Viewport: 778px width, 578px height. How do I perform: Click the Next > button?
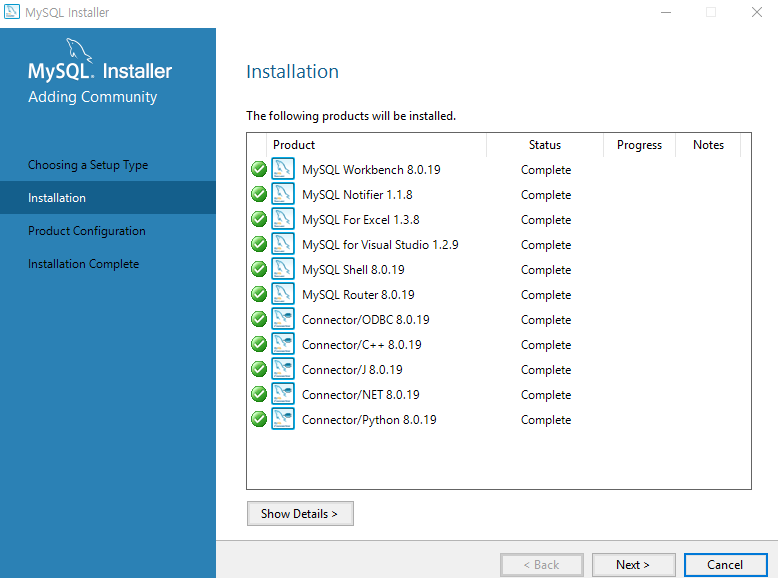point(634,565)
